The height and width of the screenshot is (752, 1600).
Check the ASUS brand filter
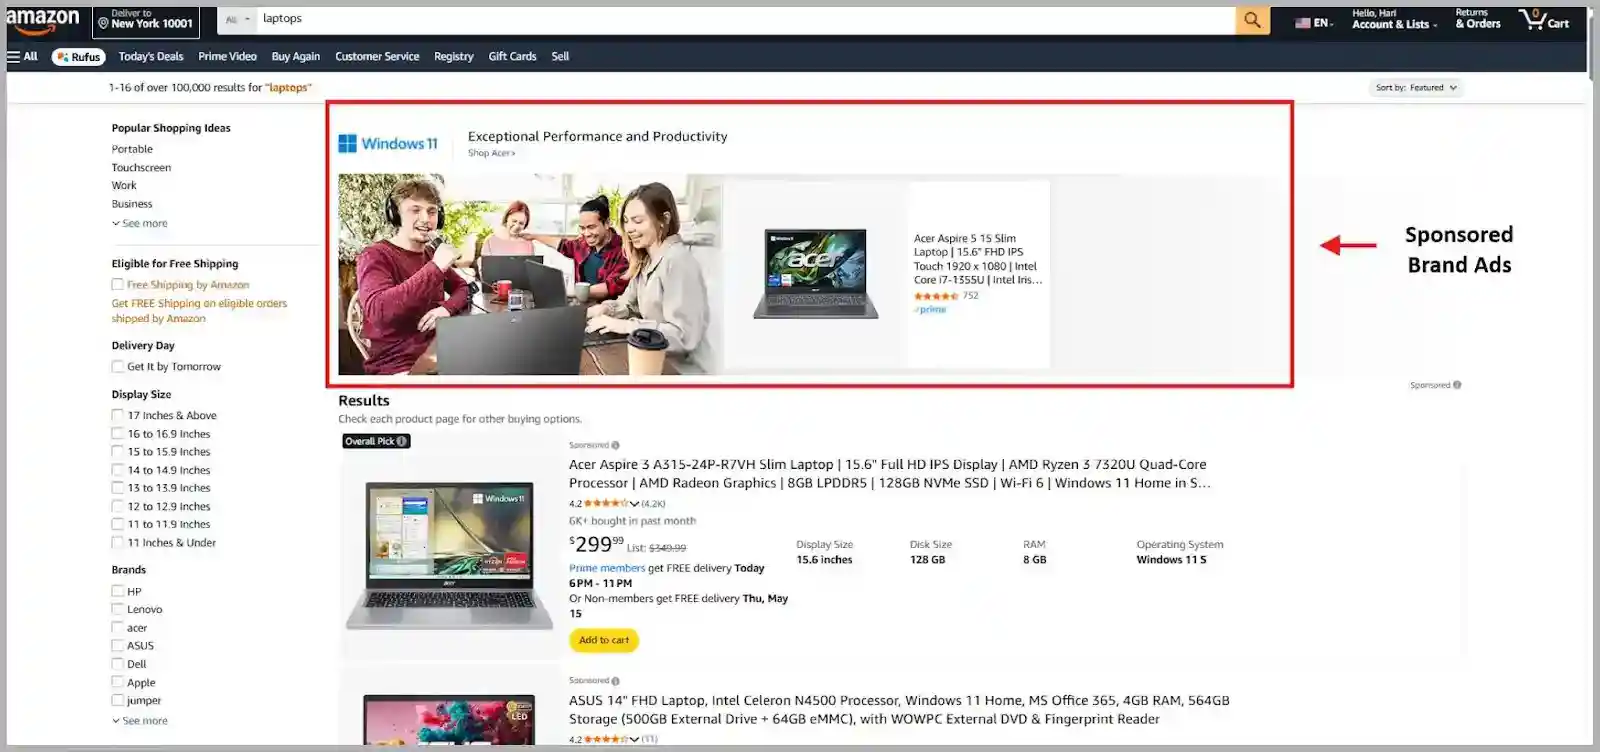pos(118,646)
